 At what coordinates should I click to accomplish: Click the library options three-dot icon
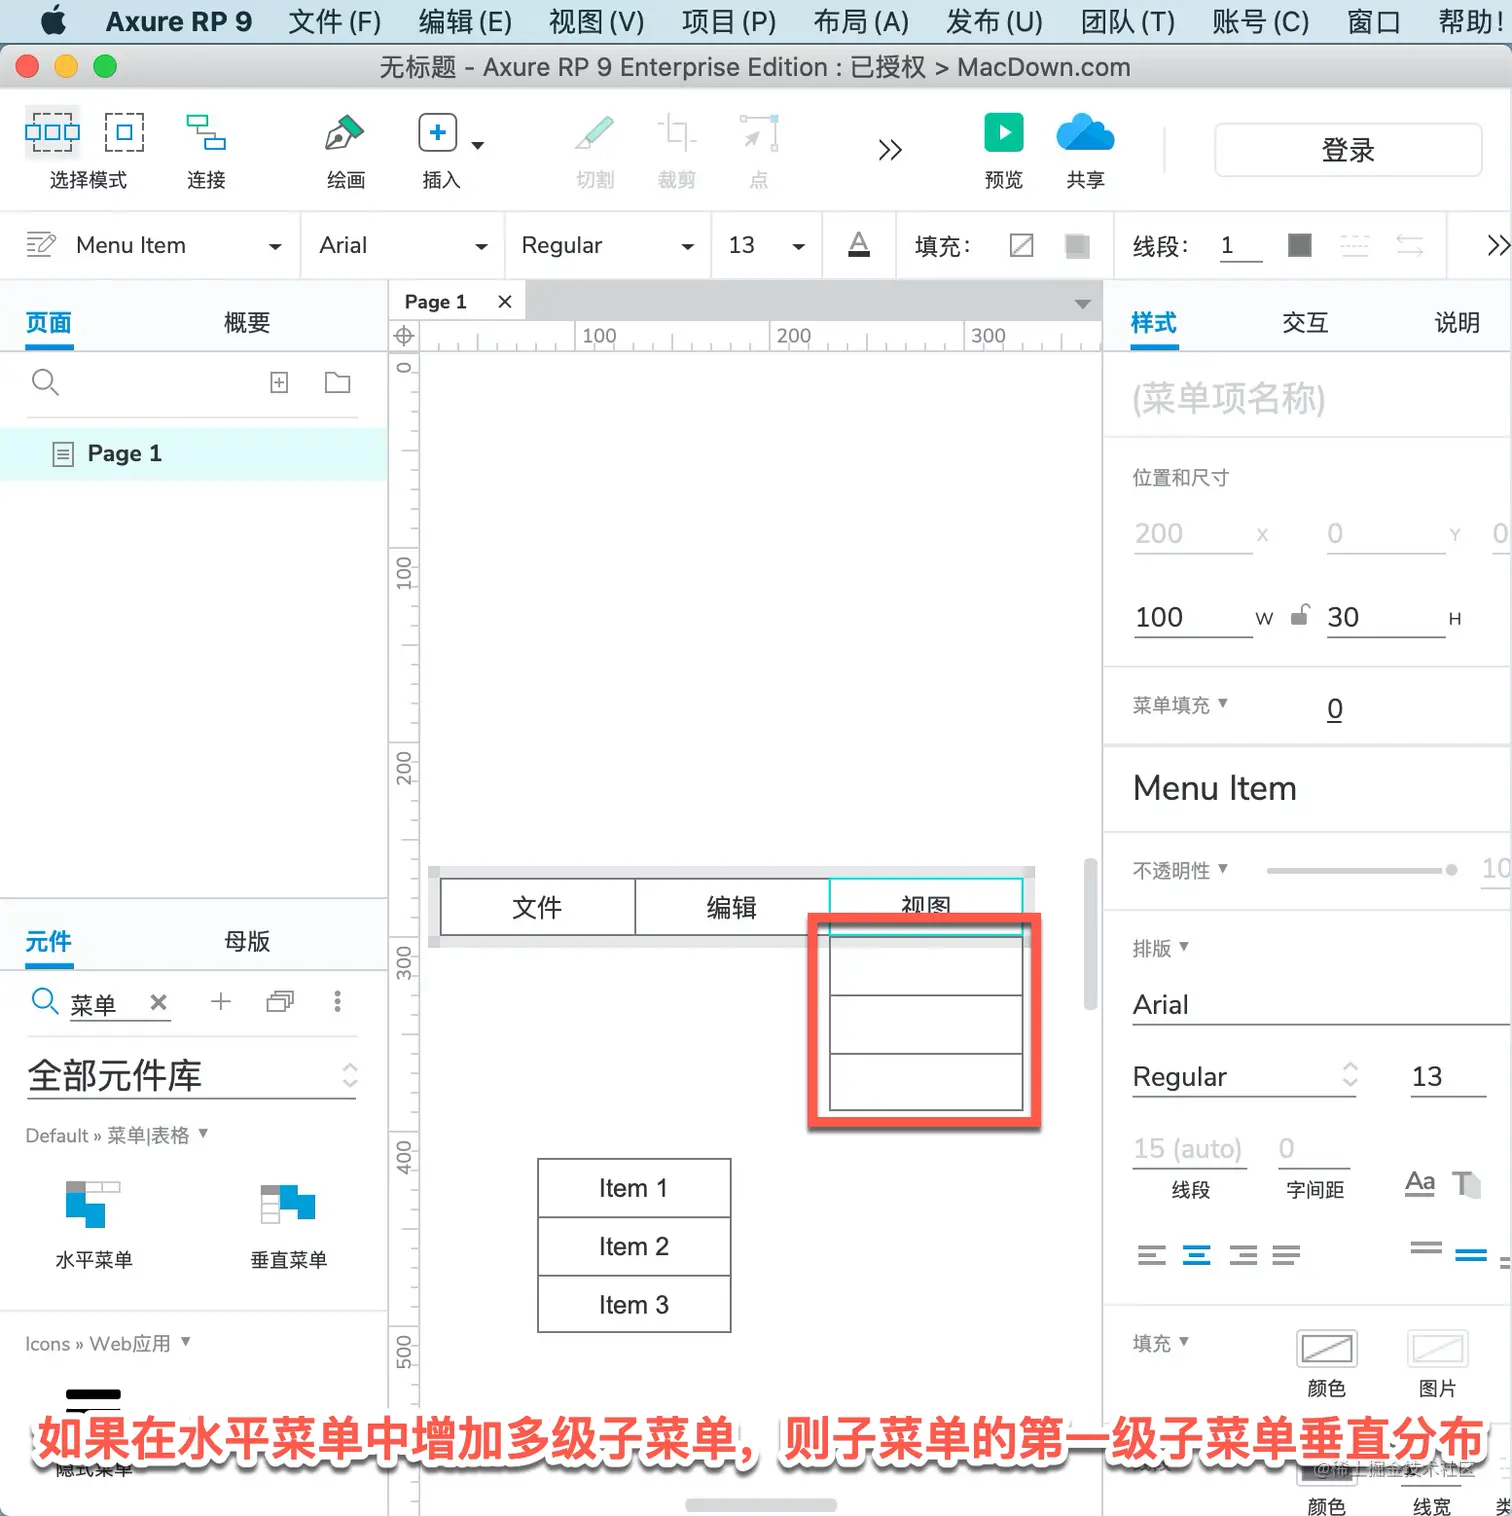point(338,1001)
